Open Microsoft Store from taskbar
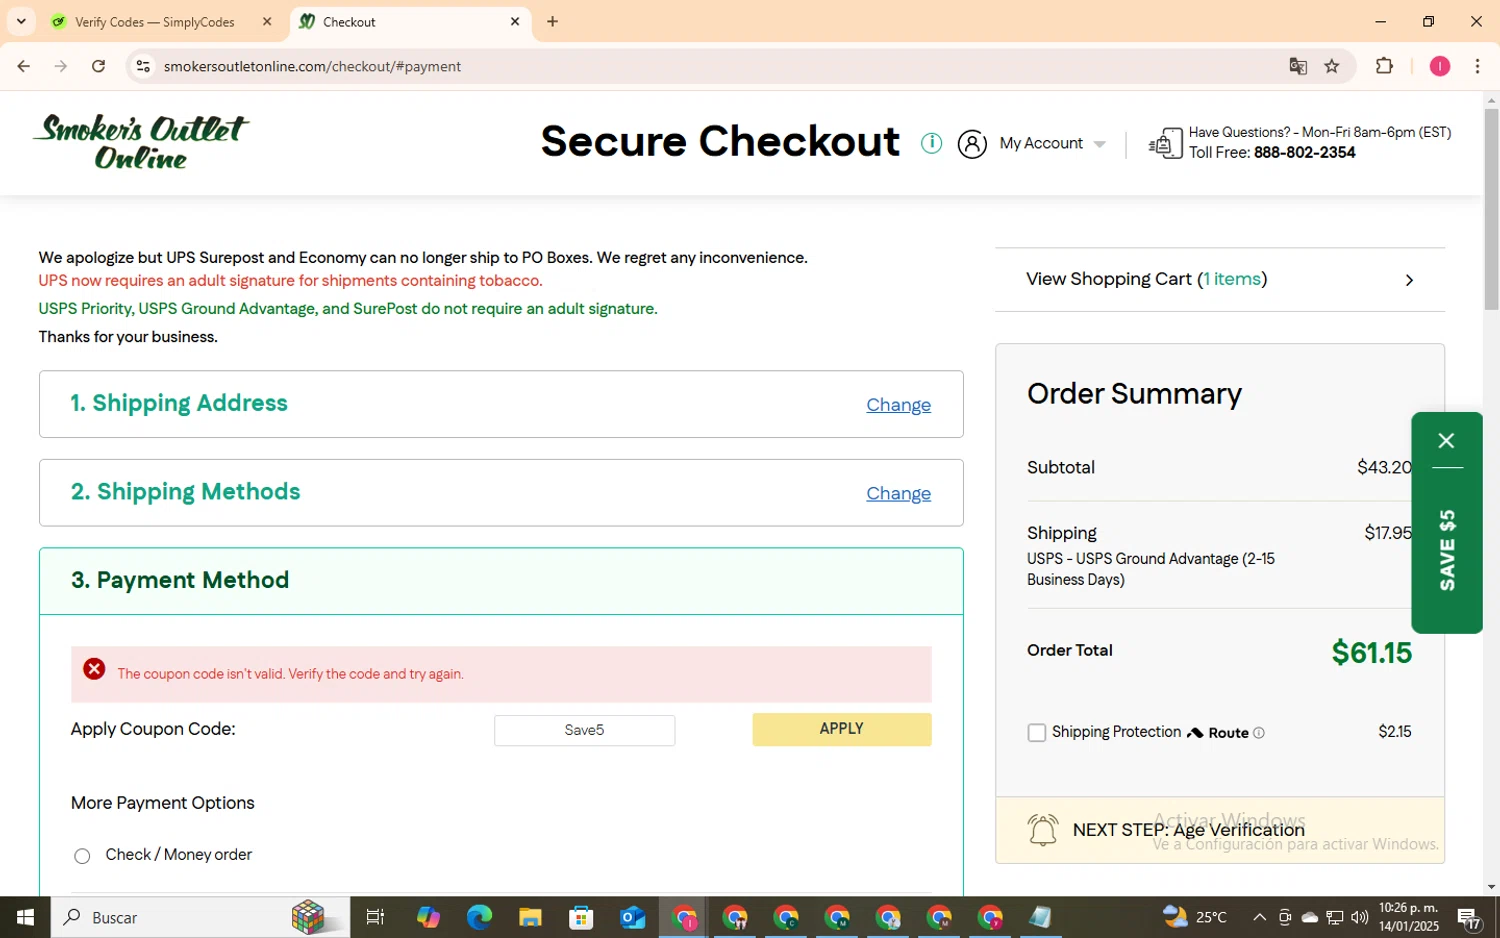This screenshot has width=1500, height=938. [581, 917]
